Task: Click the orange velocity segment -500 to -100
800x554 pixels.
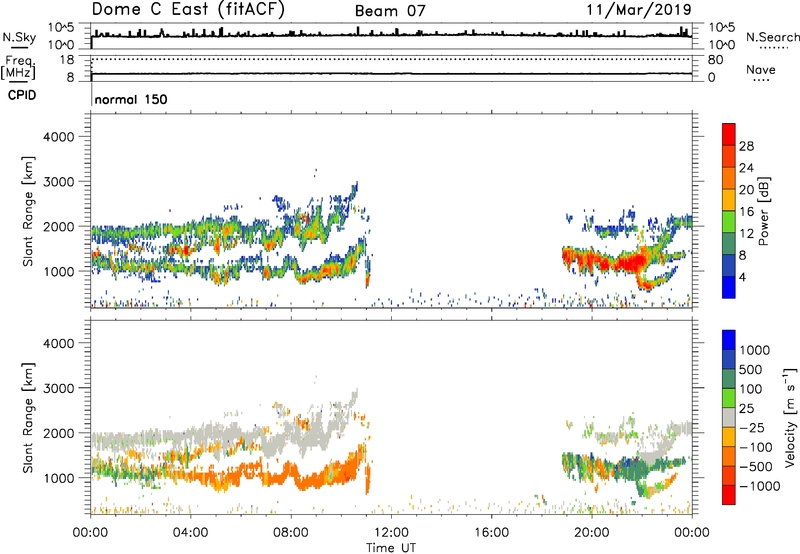Action: click(x=729, y=456)
